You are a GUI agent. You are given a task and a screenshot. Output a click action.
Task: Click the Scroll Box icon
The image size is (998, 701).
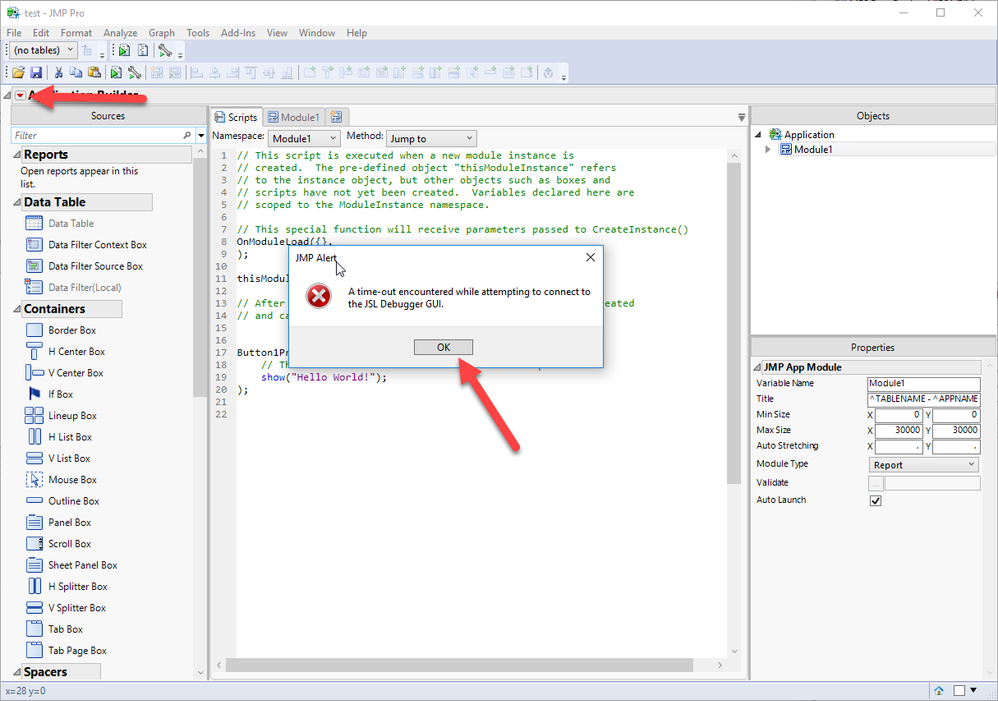click(34, 544)
